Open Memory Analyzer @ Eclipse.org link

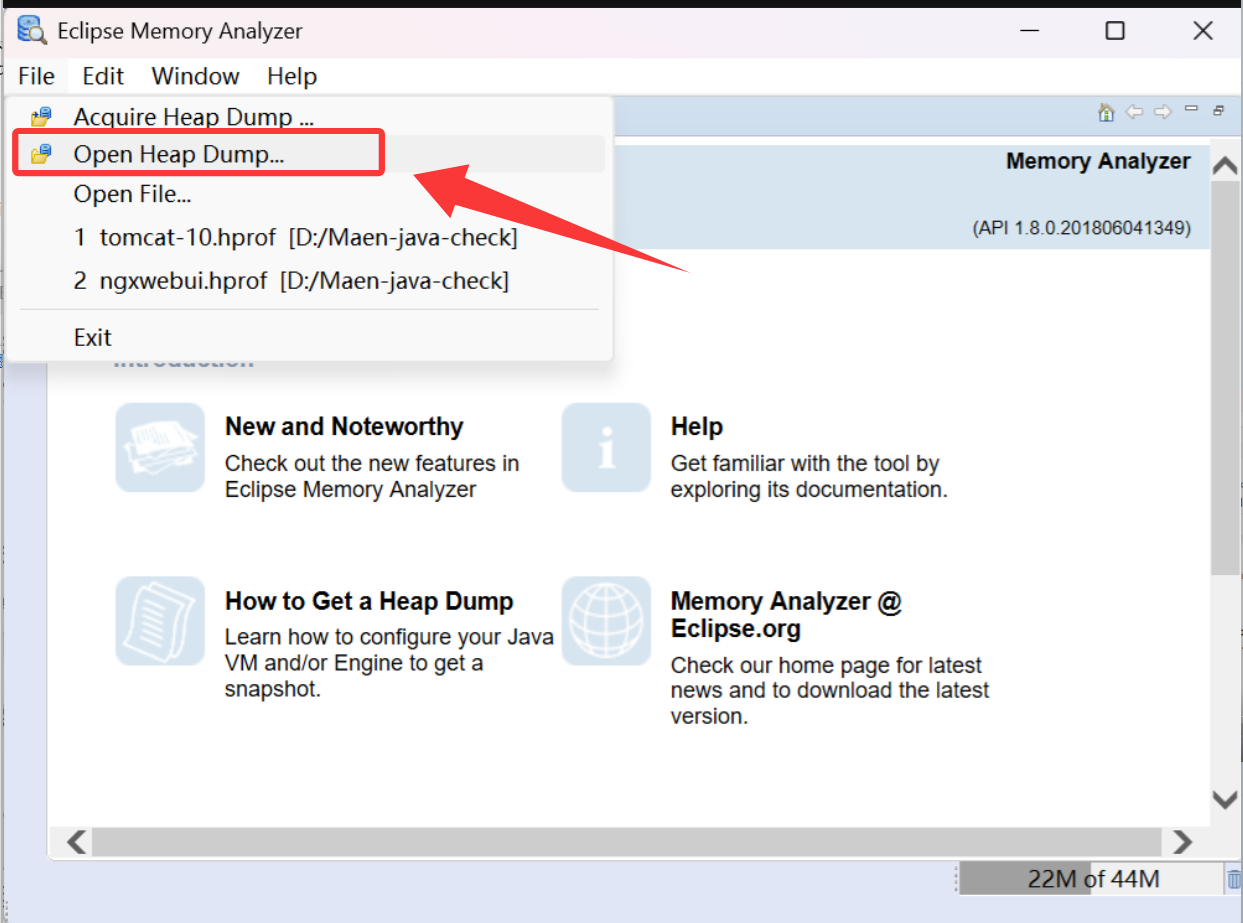coord(786,615)
